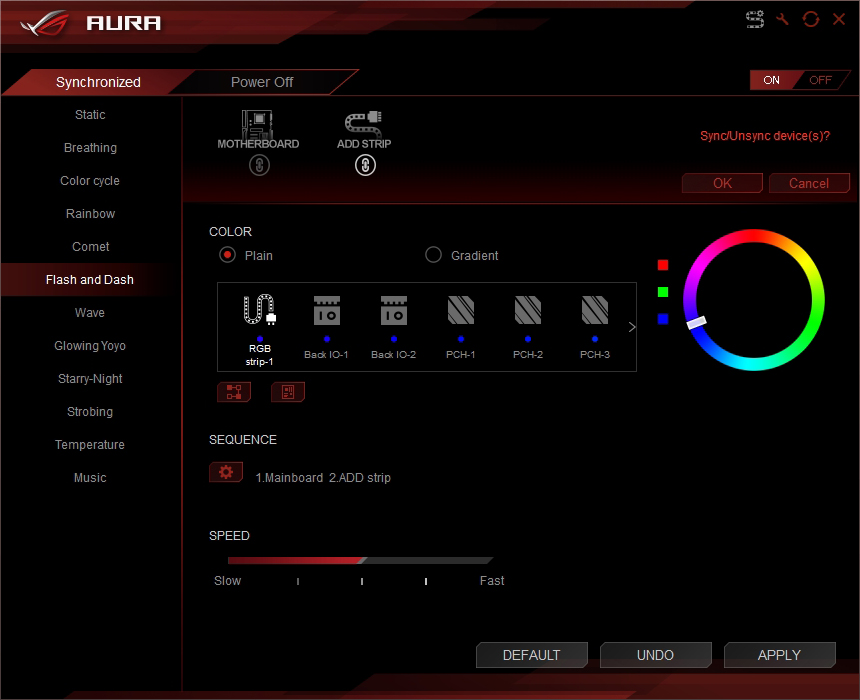Click the refresh icon in title bar
The height and width of the screenshot is (700, 860).
pos(811,20)
